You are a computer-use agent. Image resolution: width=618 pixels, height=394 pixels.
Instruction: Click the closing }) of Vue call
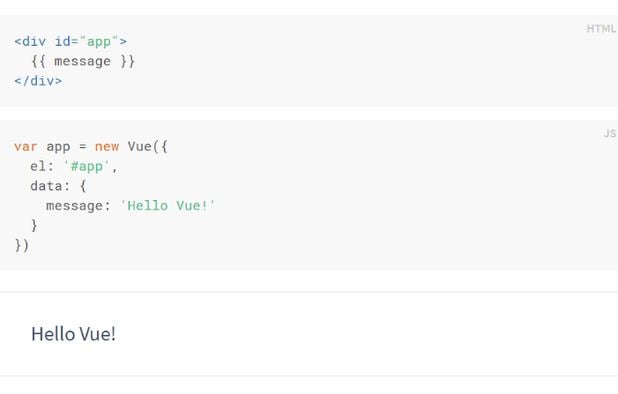pos(21,245)
